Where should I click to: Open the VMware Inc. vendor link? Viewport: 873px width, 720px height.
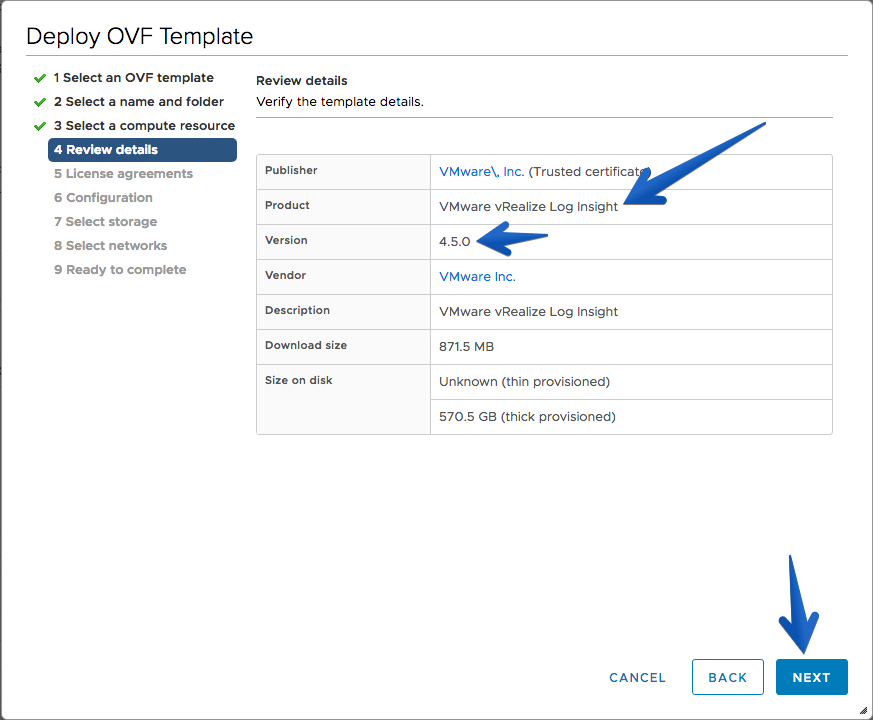pos(477,277)
